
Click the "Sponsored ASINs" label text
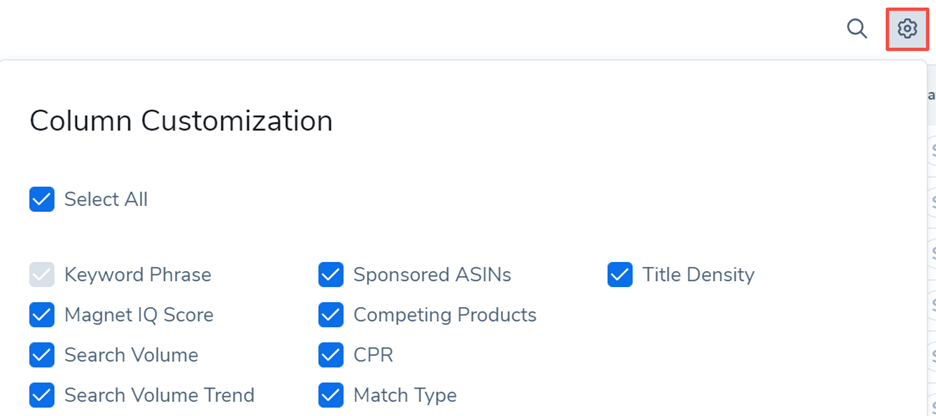pyautogui.click(x=432, y=274)
